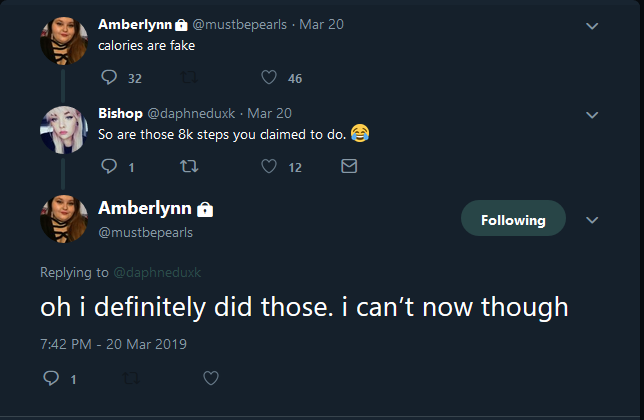Open the @daphneduxk link in "Replying to"
This screenshot has height=420, width=644.
pos(157,272)
